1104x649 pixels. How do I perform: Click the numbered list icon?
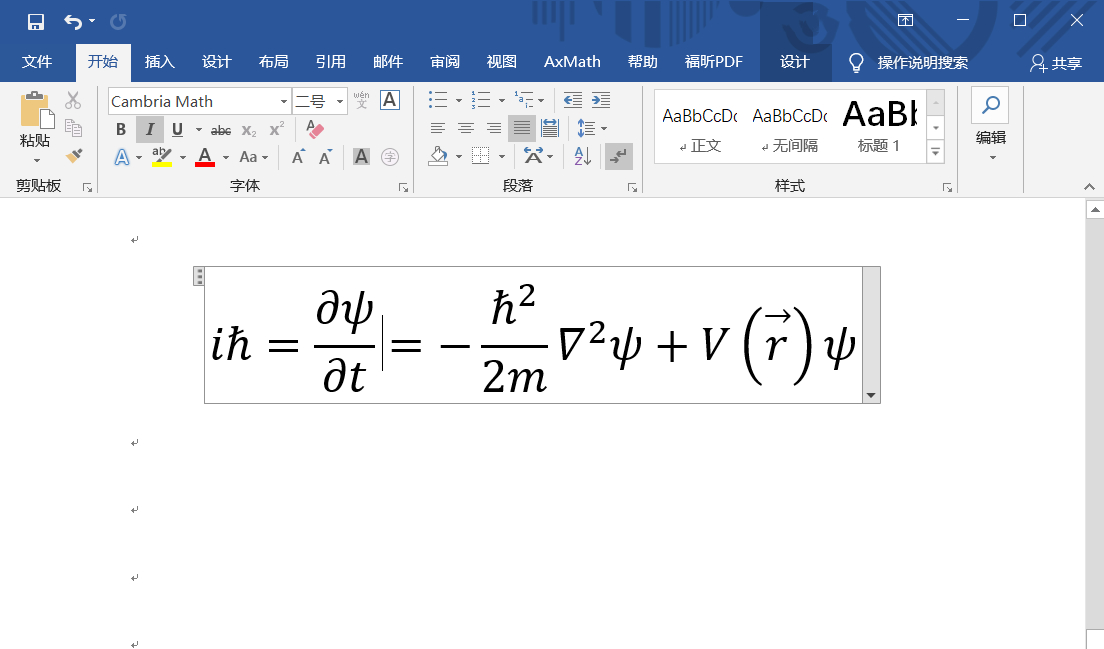(481, 100)
